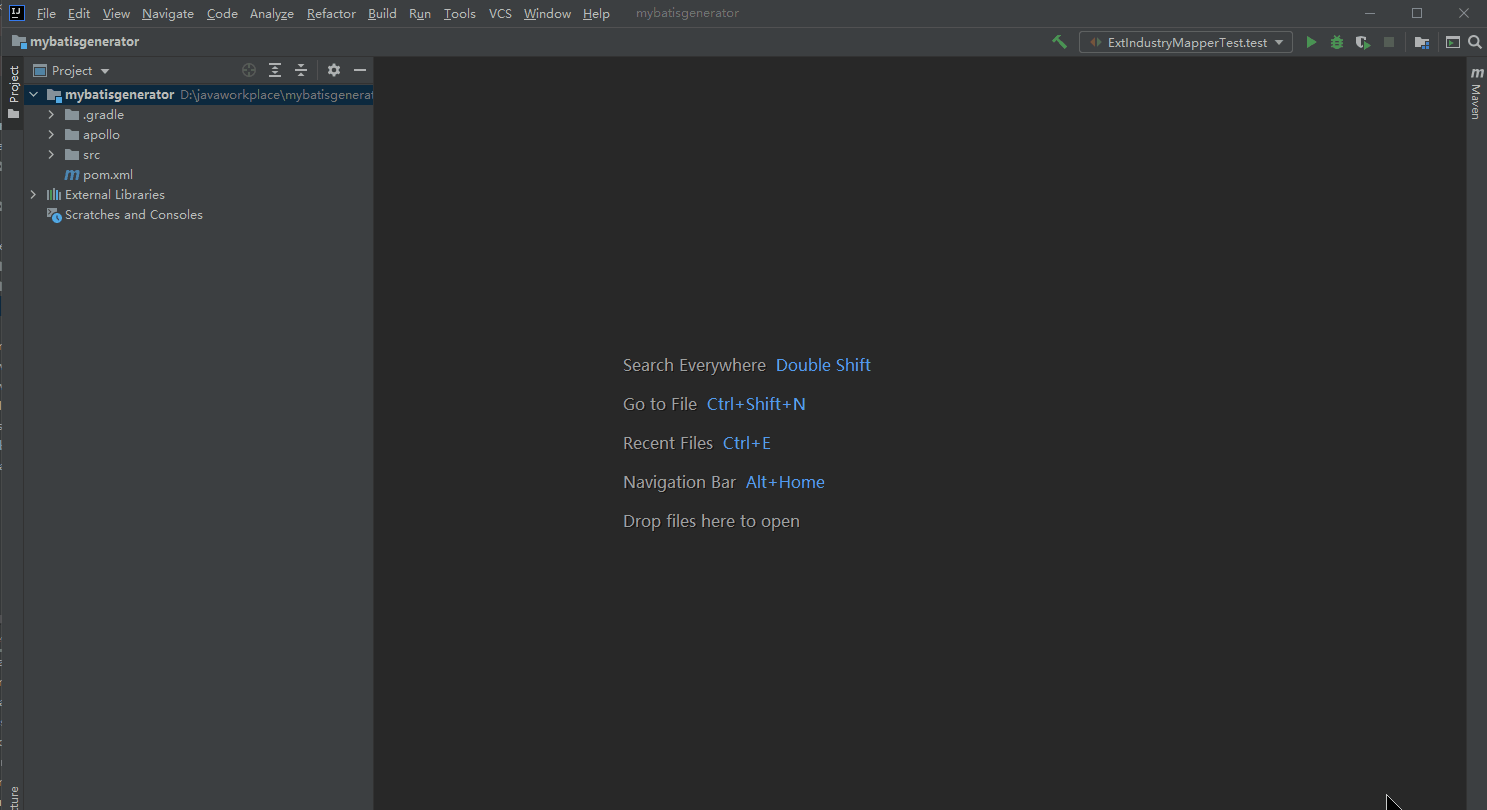Open pom.xml from the project tree
The image size is (1487, 810).
pos(108,174)
